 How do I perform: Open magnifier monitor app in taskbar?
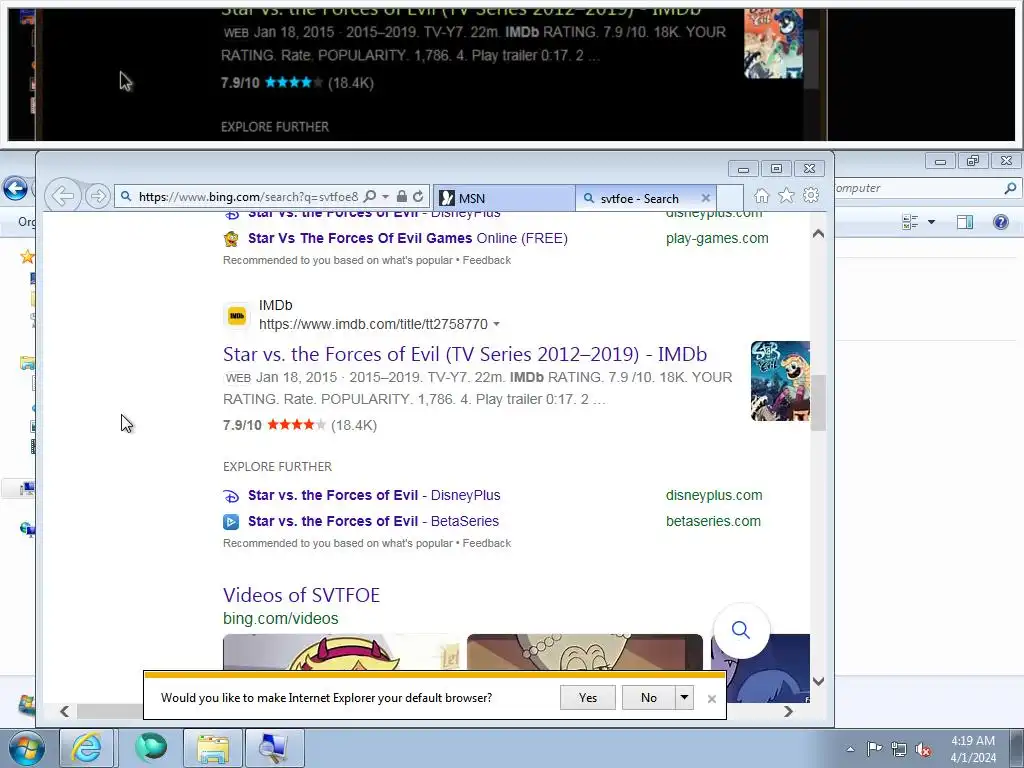(x=275, y=748)
